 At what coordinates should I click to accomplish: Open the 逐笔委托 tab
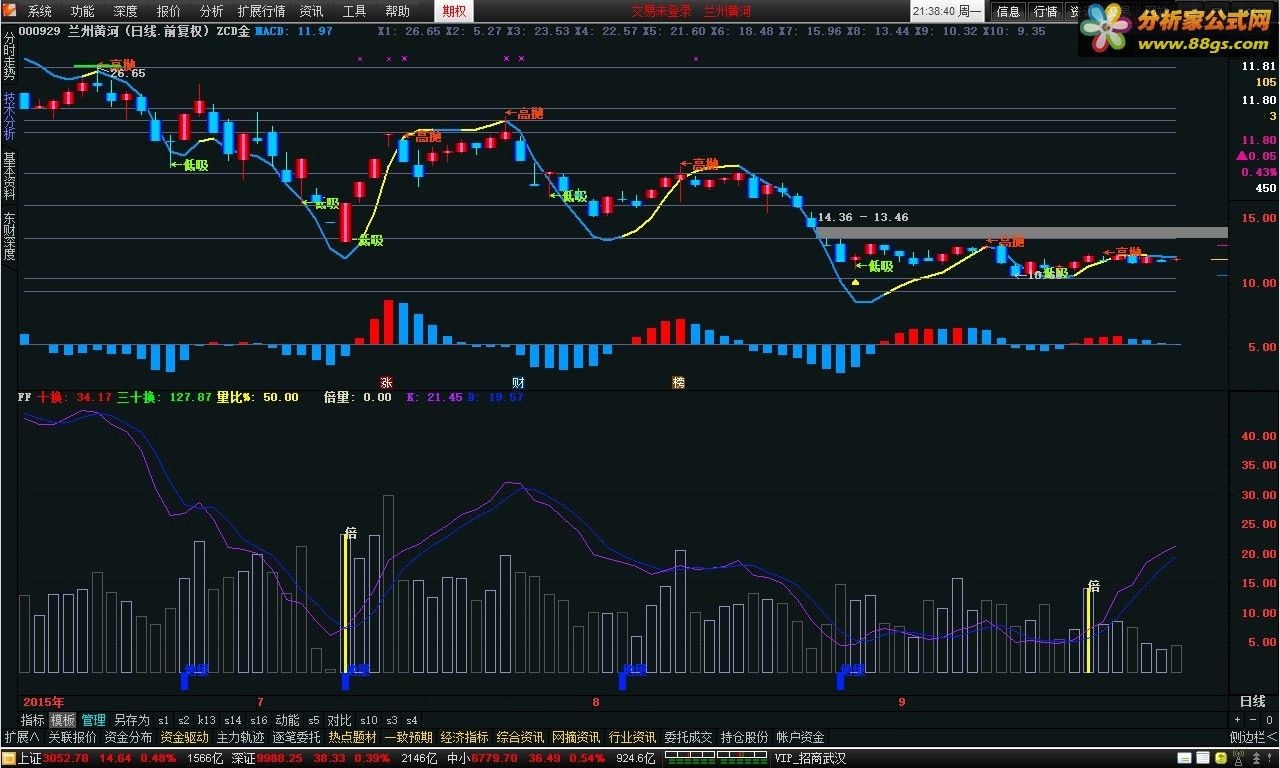point(296,737)
